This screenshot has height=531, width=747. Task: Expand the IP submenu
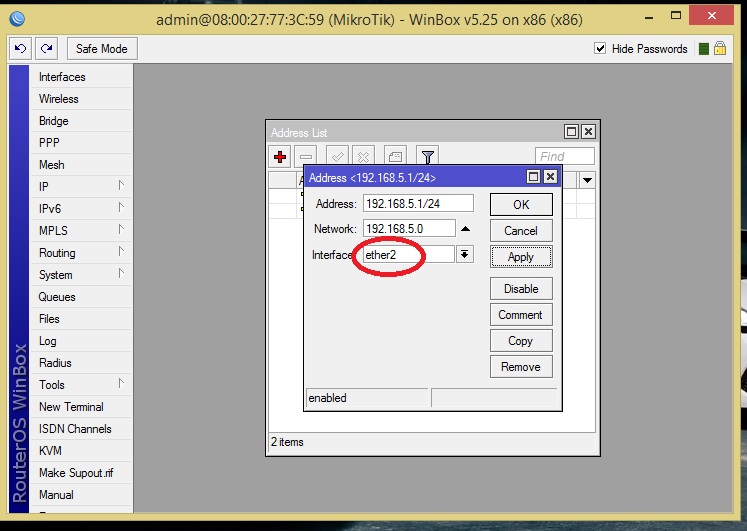click(81, 186)
